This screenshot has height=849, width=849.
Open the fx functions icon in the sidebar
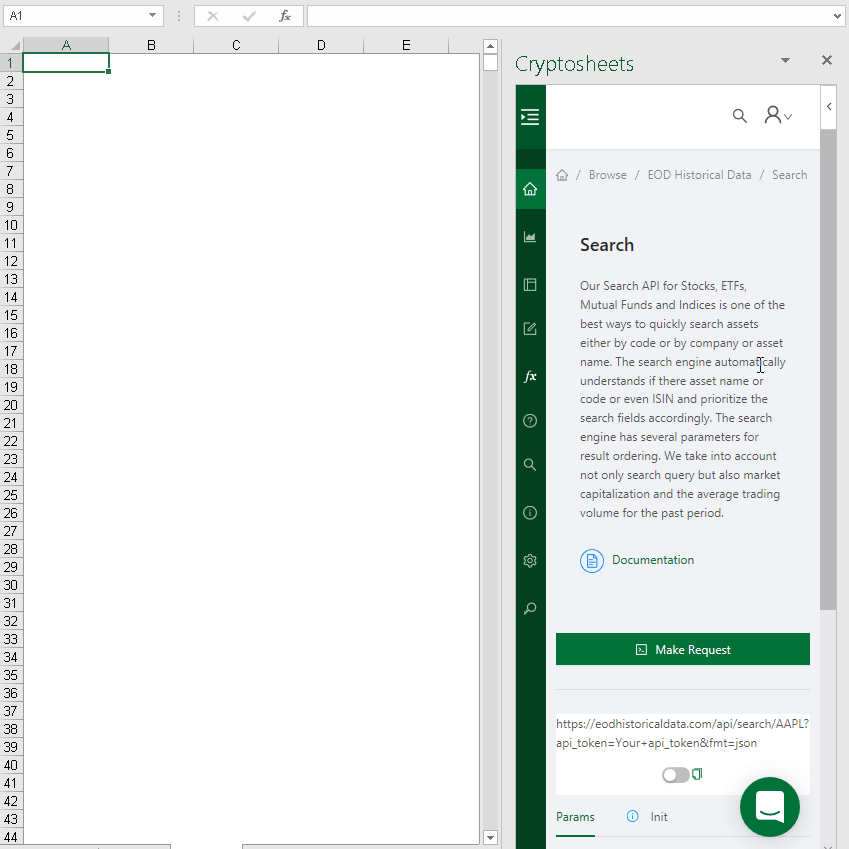[530, 376]
